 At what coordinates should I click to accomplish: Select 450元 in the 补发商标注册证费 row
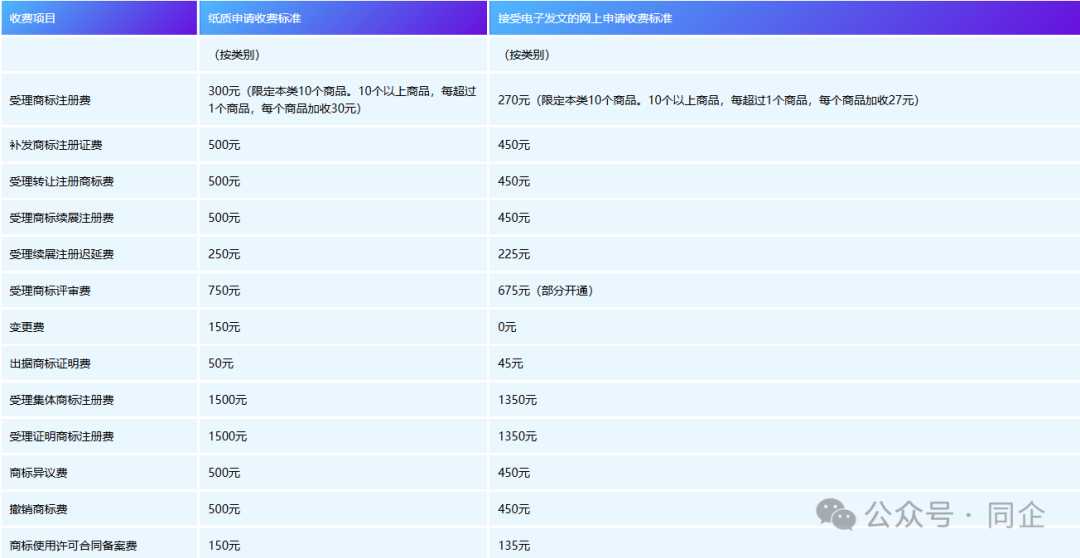[515, 145]
